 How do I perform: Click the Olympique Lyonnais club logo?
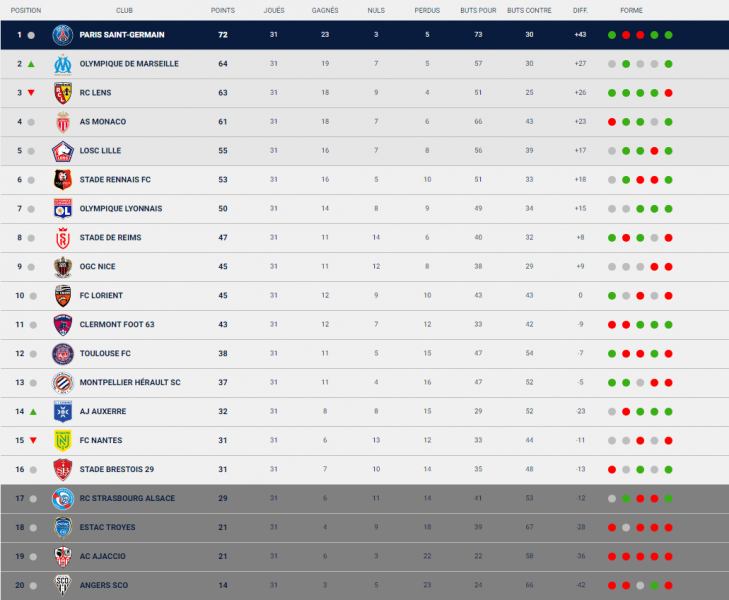(x=64, y=209)
